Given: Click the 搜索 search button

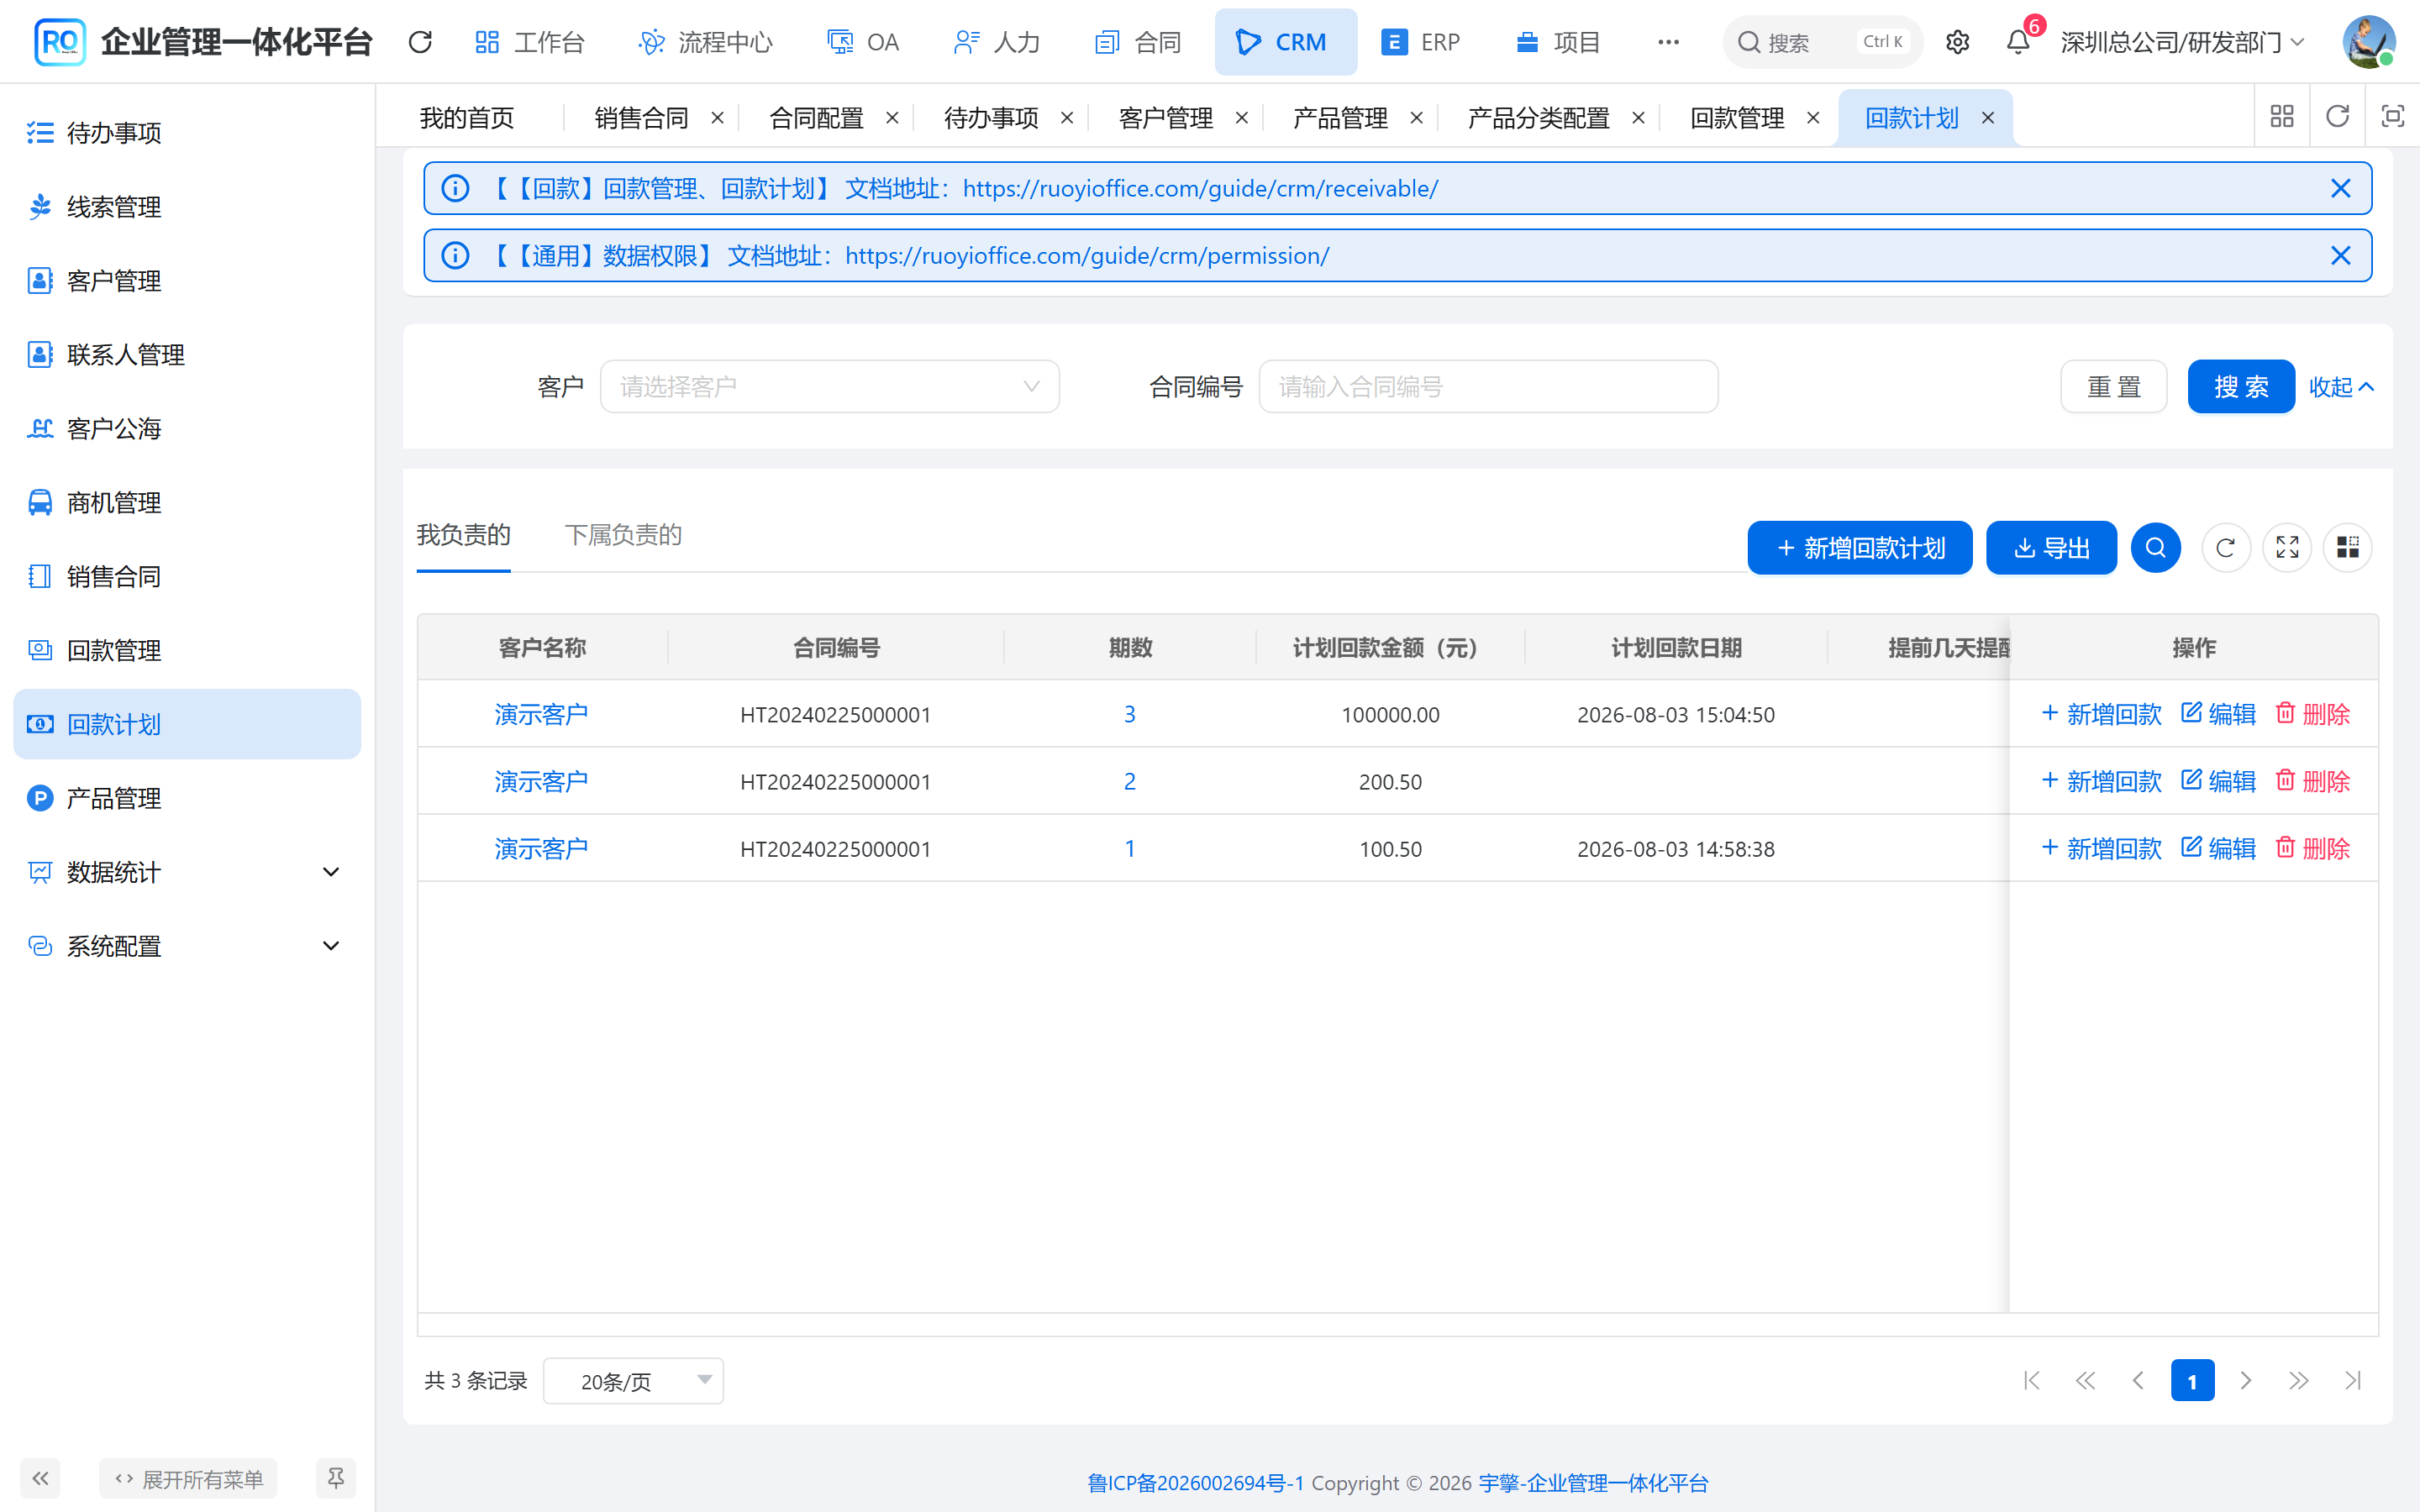Looking at the screenshot, I should tap(2240, 387).
